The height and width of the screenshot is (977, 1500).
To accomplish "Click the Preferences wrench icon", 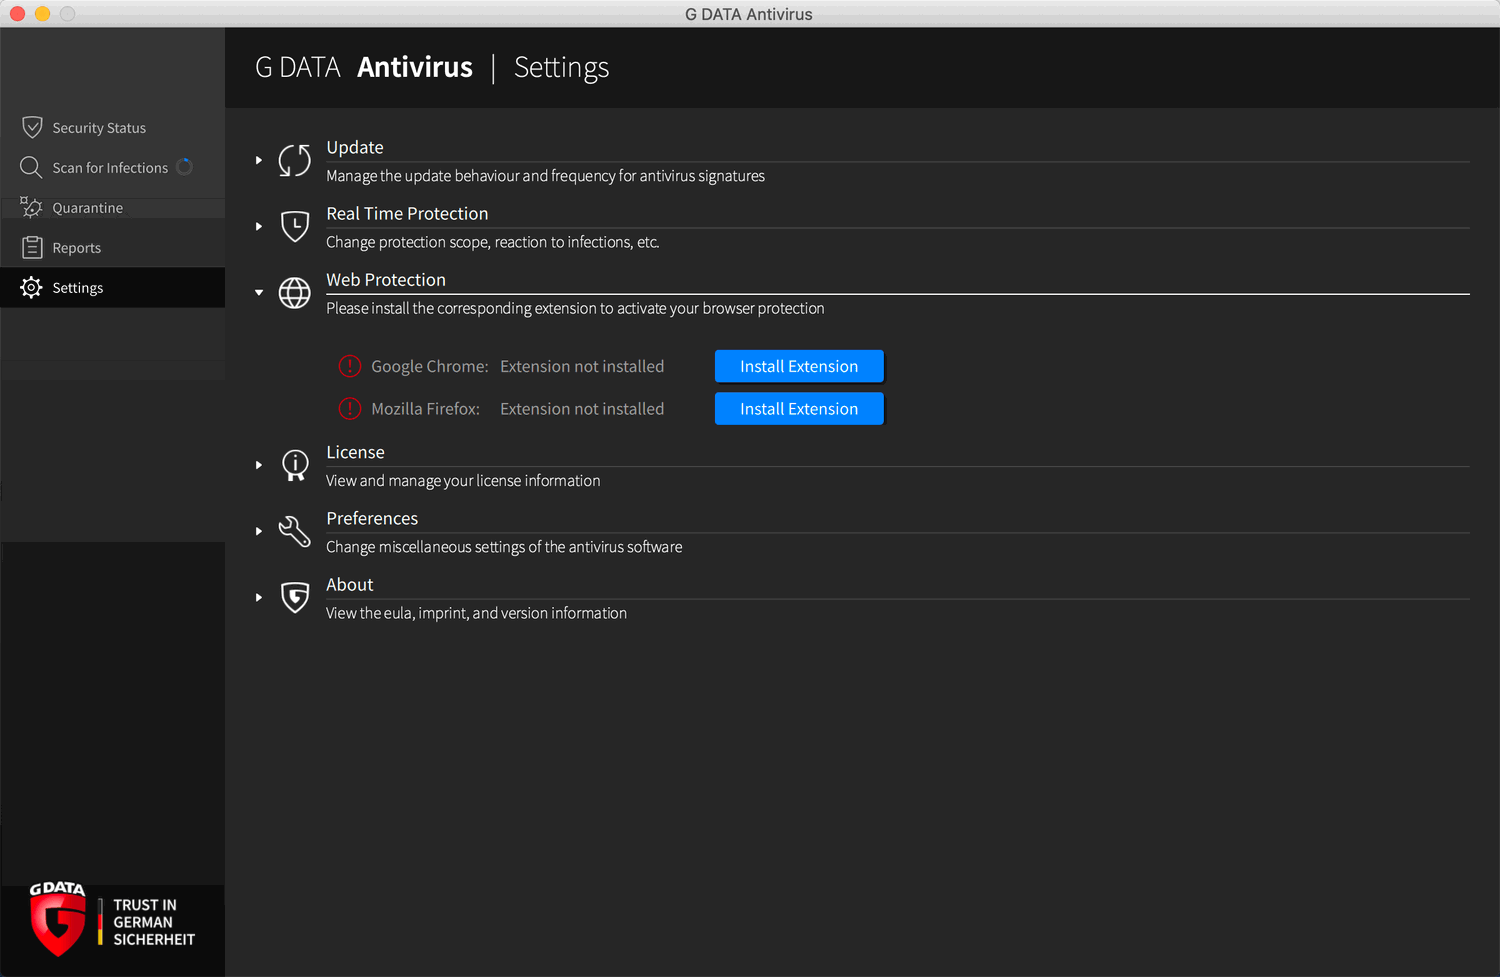I will tap(294, 531).
